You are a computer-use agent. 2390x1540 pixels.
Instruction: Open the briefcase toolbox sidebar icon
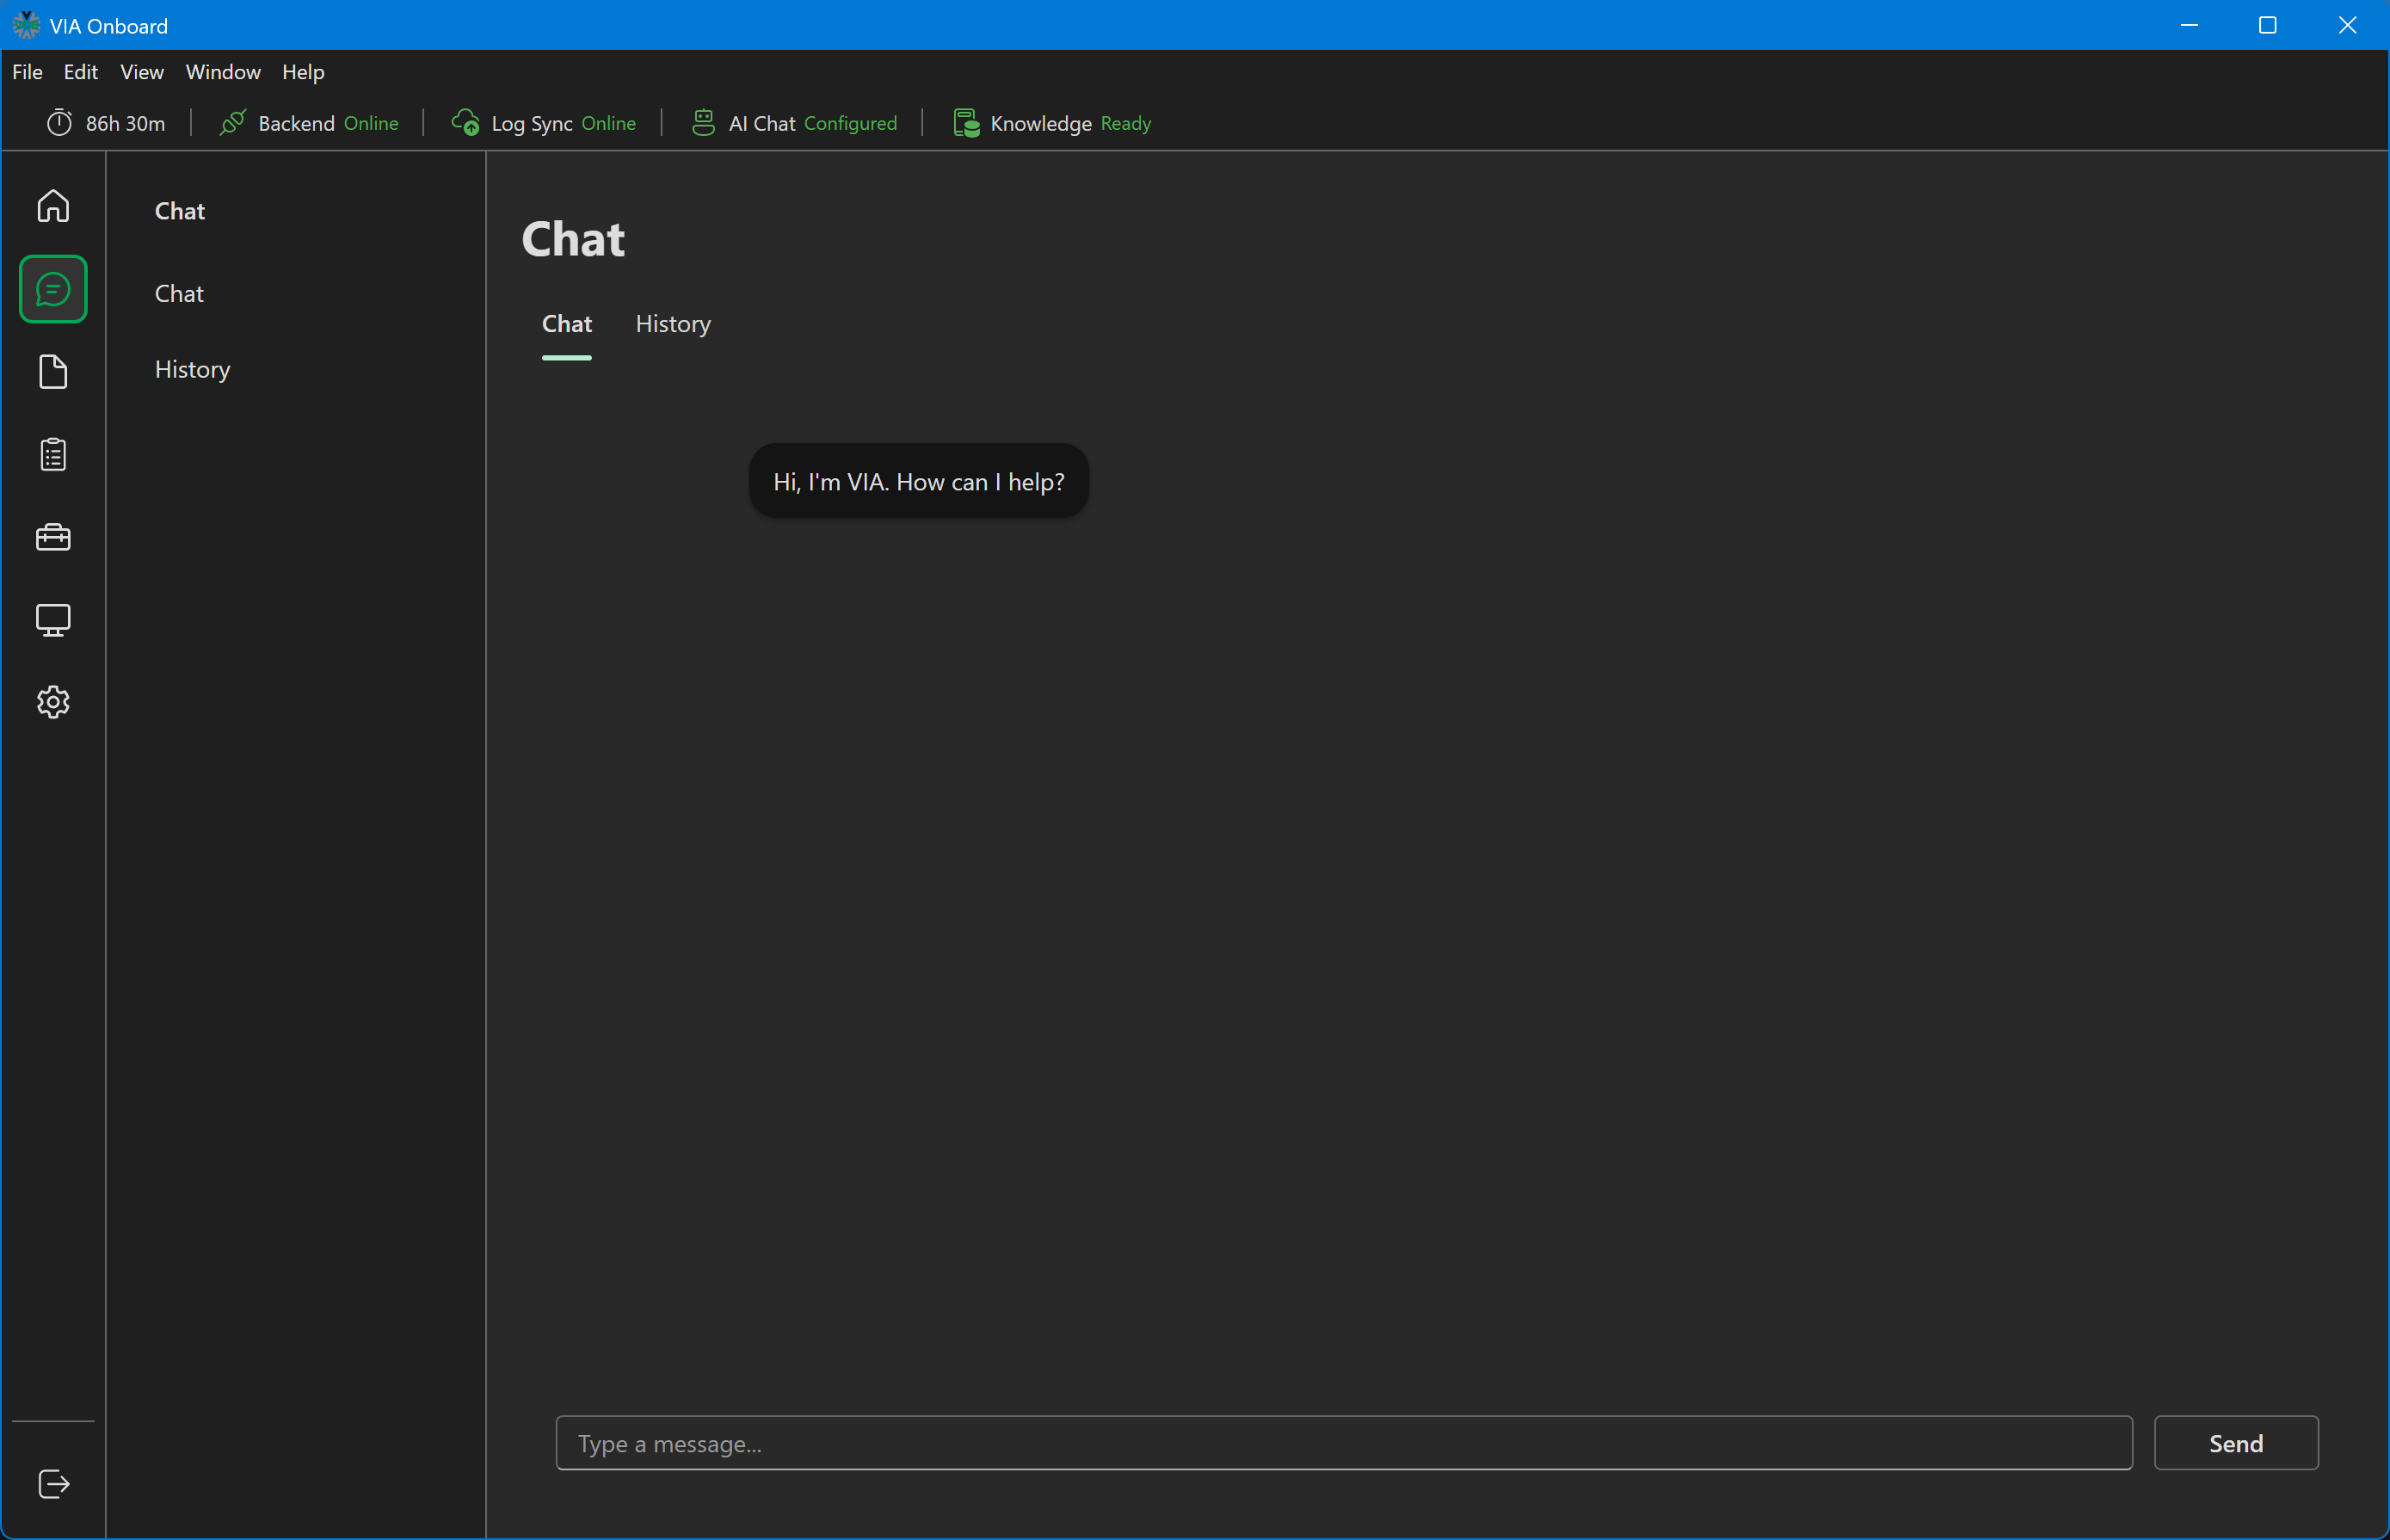[53, 538]
